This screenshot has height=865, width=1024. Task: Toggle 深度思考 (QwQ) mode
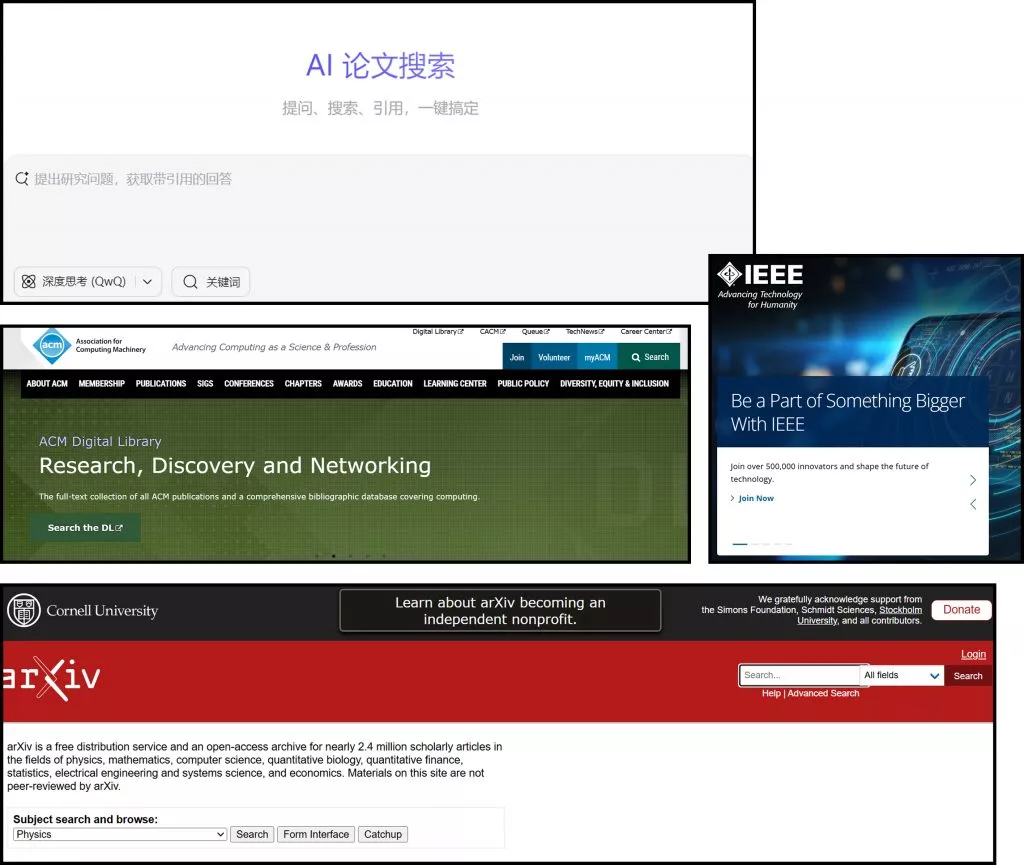coord(80,281)
